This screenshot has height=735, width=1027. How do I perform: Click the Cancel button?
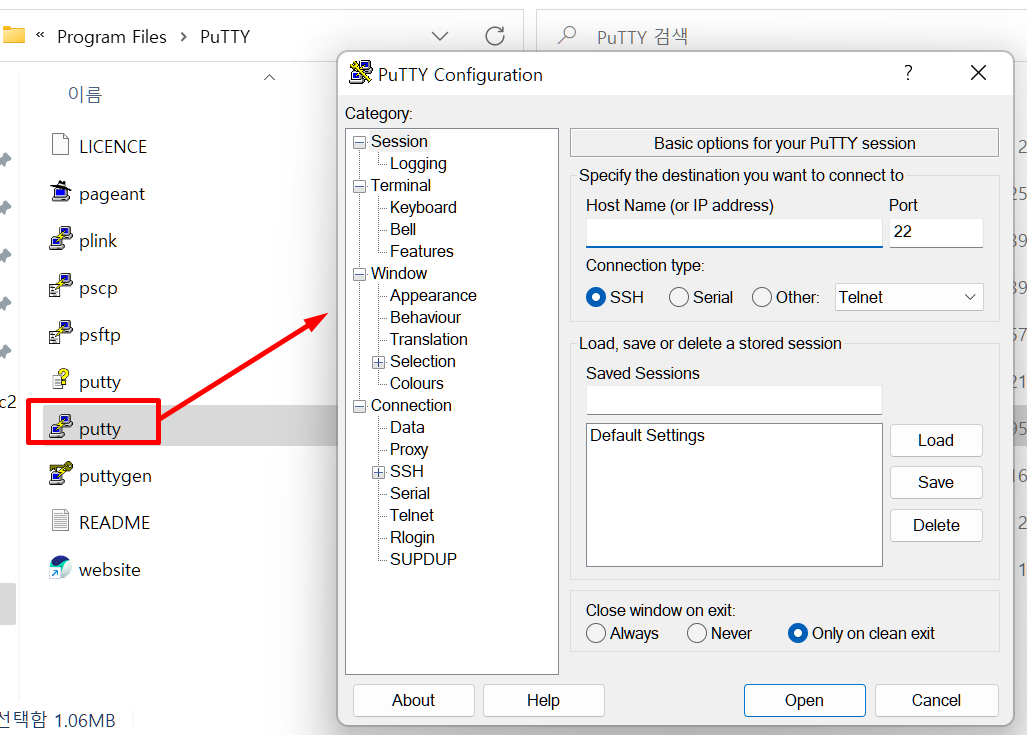(x=937, y=700)
